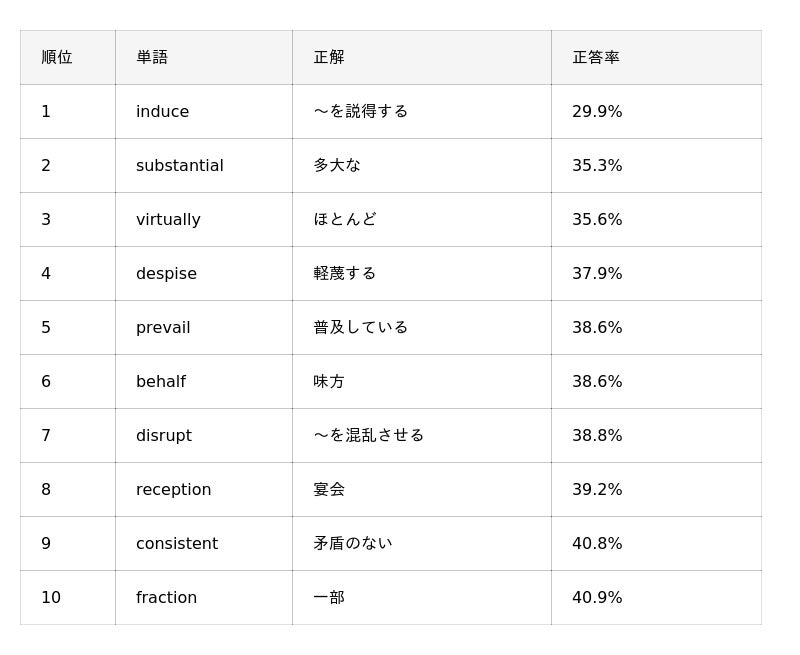Click the 29.9% accuracy value
Viewport: 800px width, 655px height.
pos(597,111)
